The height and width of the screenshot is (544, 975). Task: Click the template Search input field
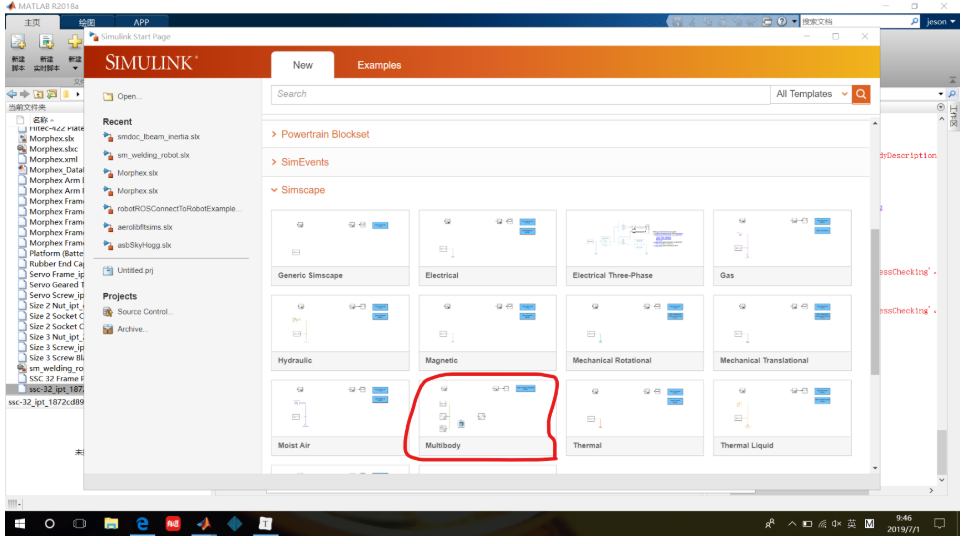[520, 94]
